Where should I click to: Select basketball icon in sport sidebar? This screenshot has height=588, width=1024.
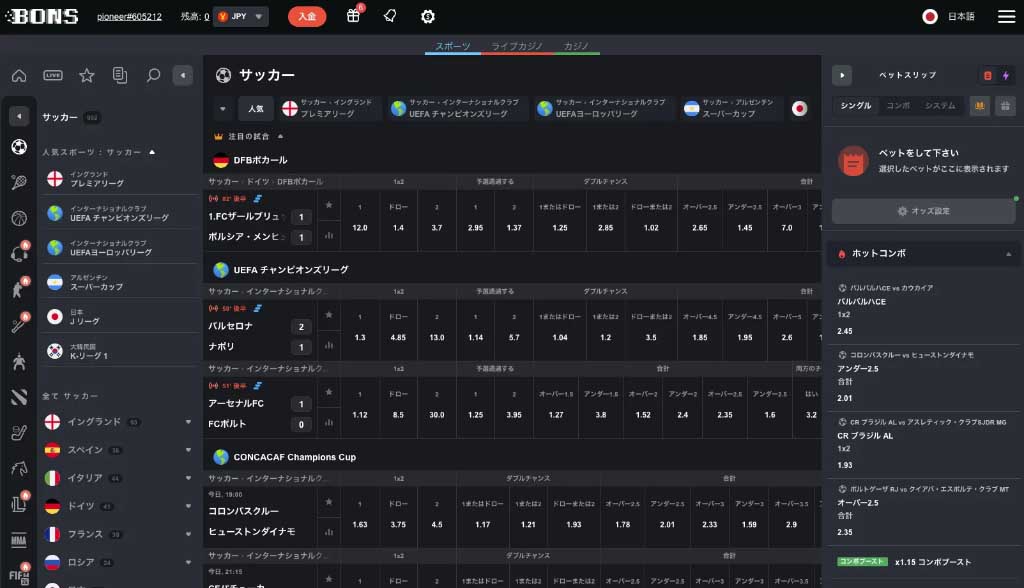[x=19, y=218]
